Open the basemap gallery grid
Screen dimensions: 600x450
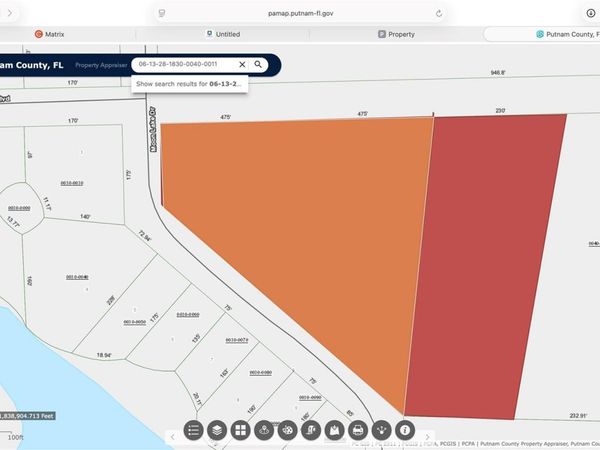point(240,430)
